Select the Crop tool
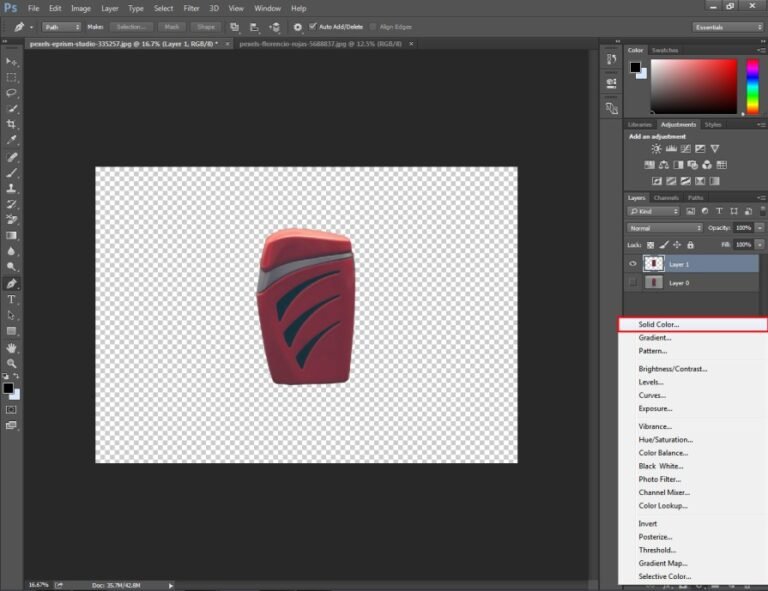This screenshot has width=768, height=591. 11,124
